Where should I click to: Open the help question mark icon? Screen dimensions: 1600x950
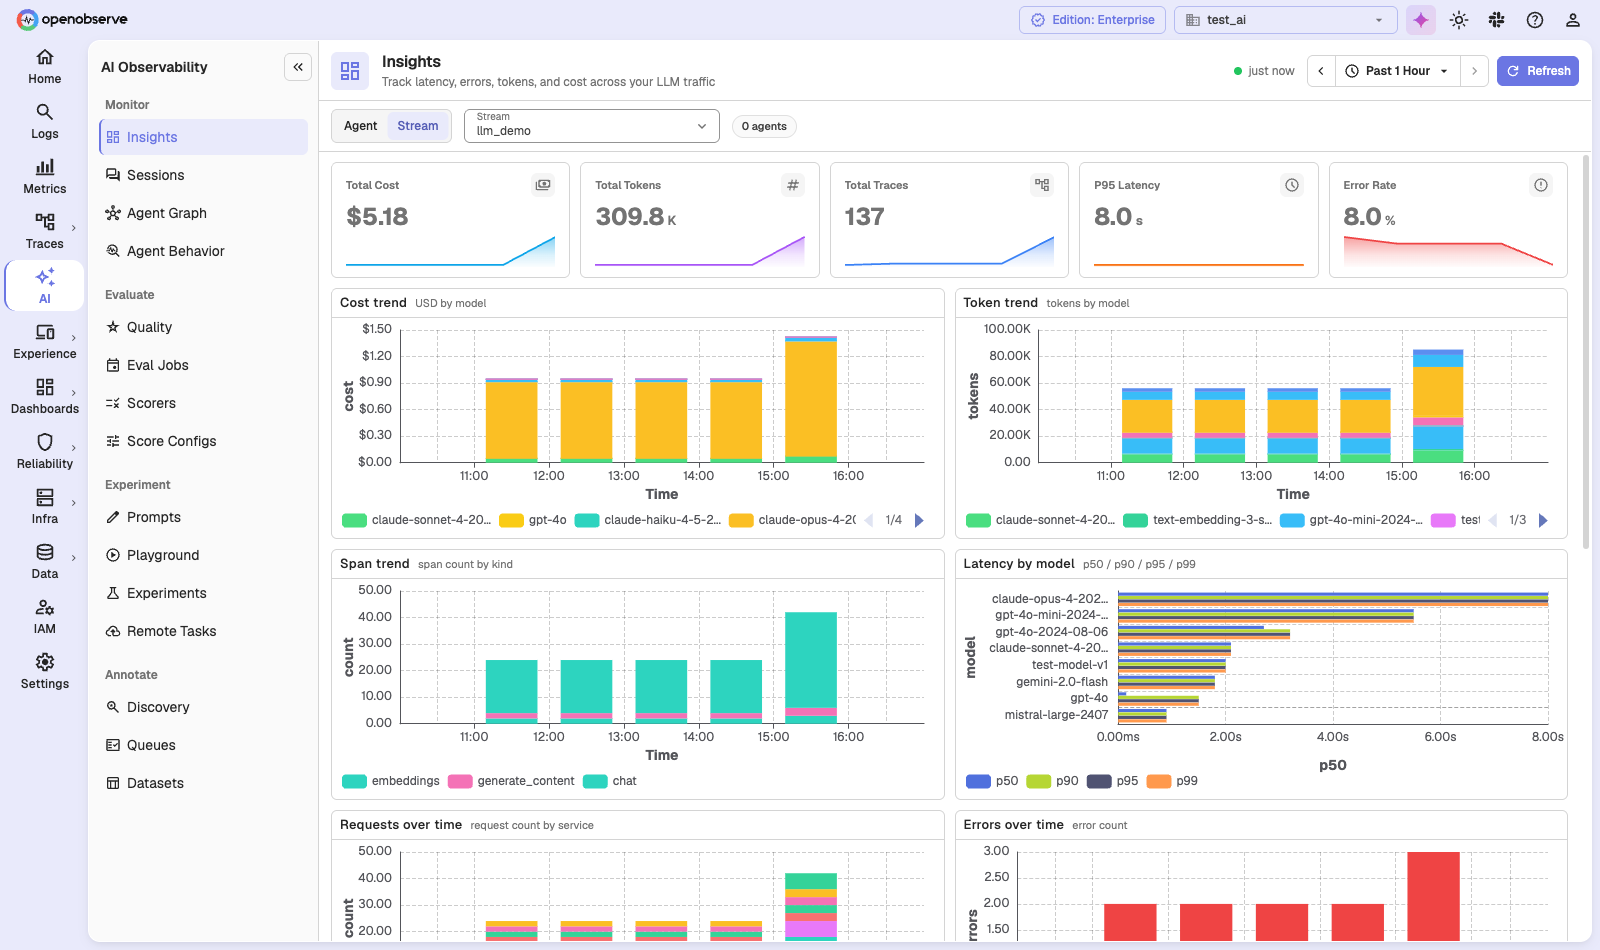coord(1535,20)
